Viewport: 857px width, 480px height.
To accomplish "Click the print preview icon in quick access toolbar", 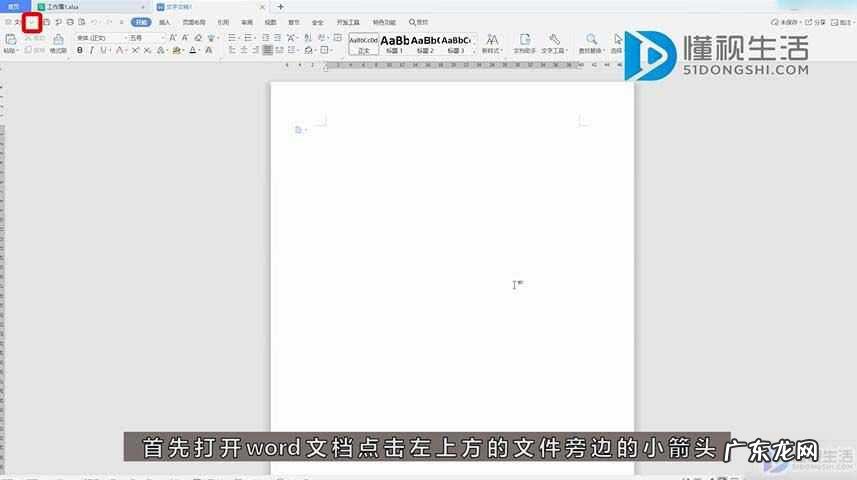I will (x=82, y=22).
